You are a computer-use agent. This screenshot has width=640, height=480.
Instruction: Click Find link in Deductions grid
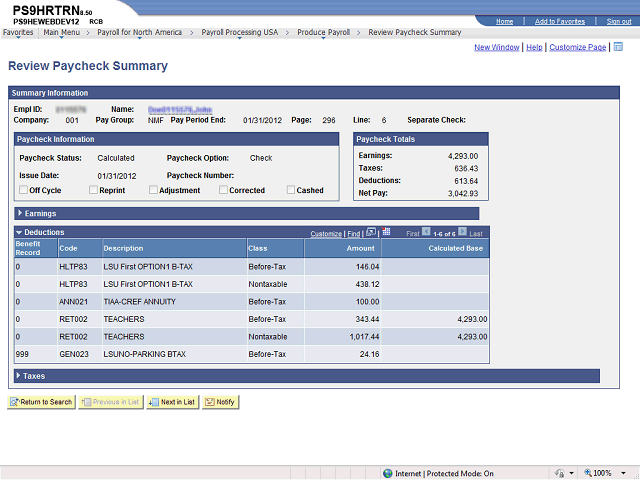(353, 233)
